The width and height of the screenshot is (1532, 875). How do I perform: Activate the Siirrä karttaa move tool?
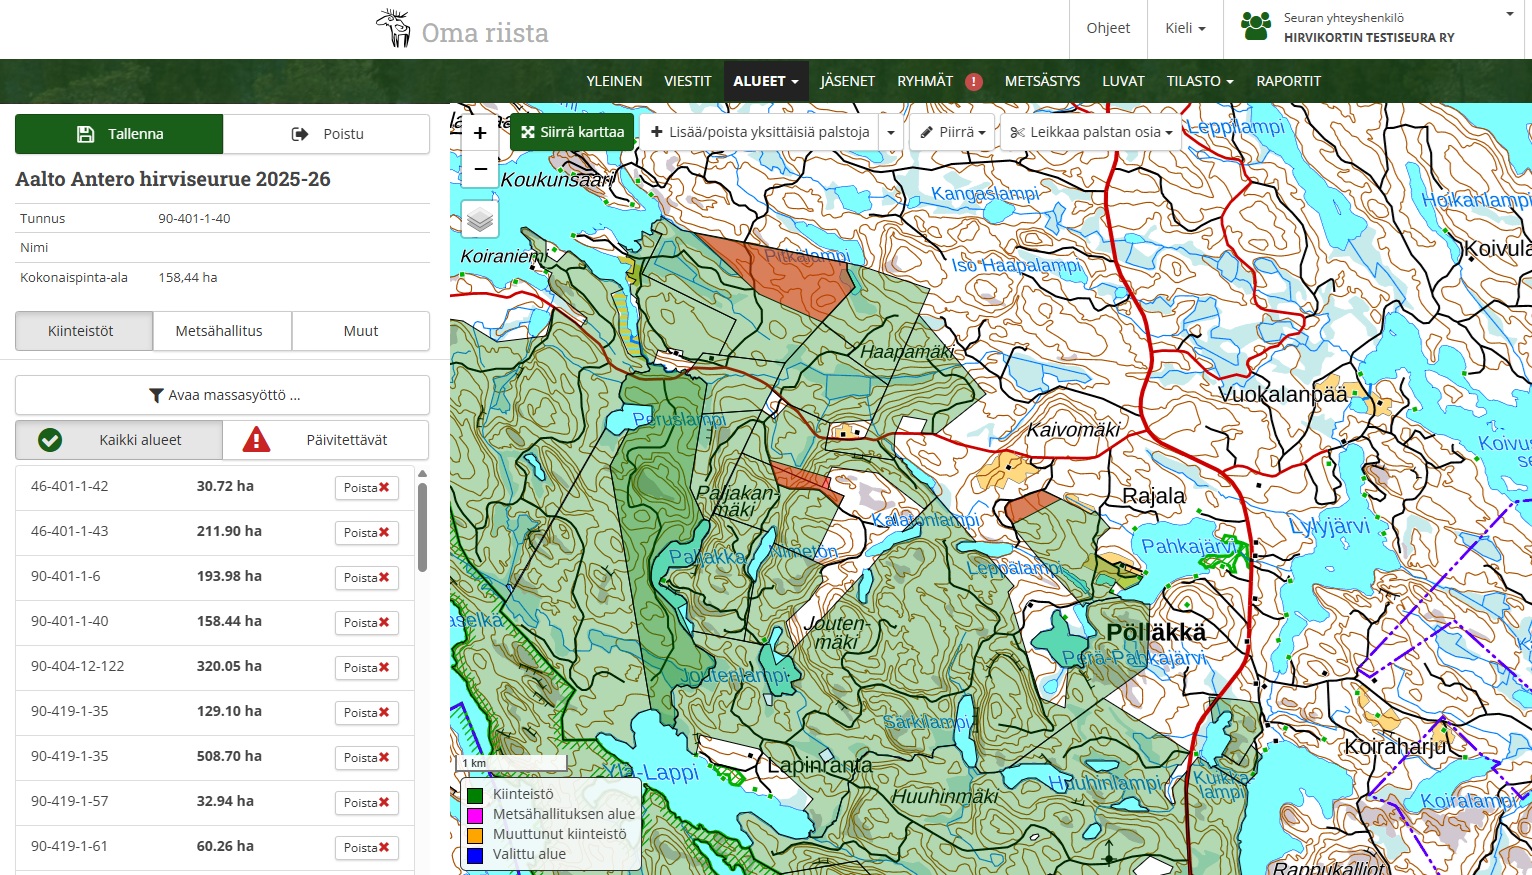(x=572, y=132)
